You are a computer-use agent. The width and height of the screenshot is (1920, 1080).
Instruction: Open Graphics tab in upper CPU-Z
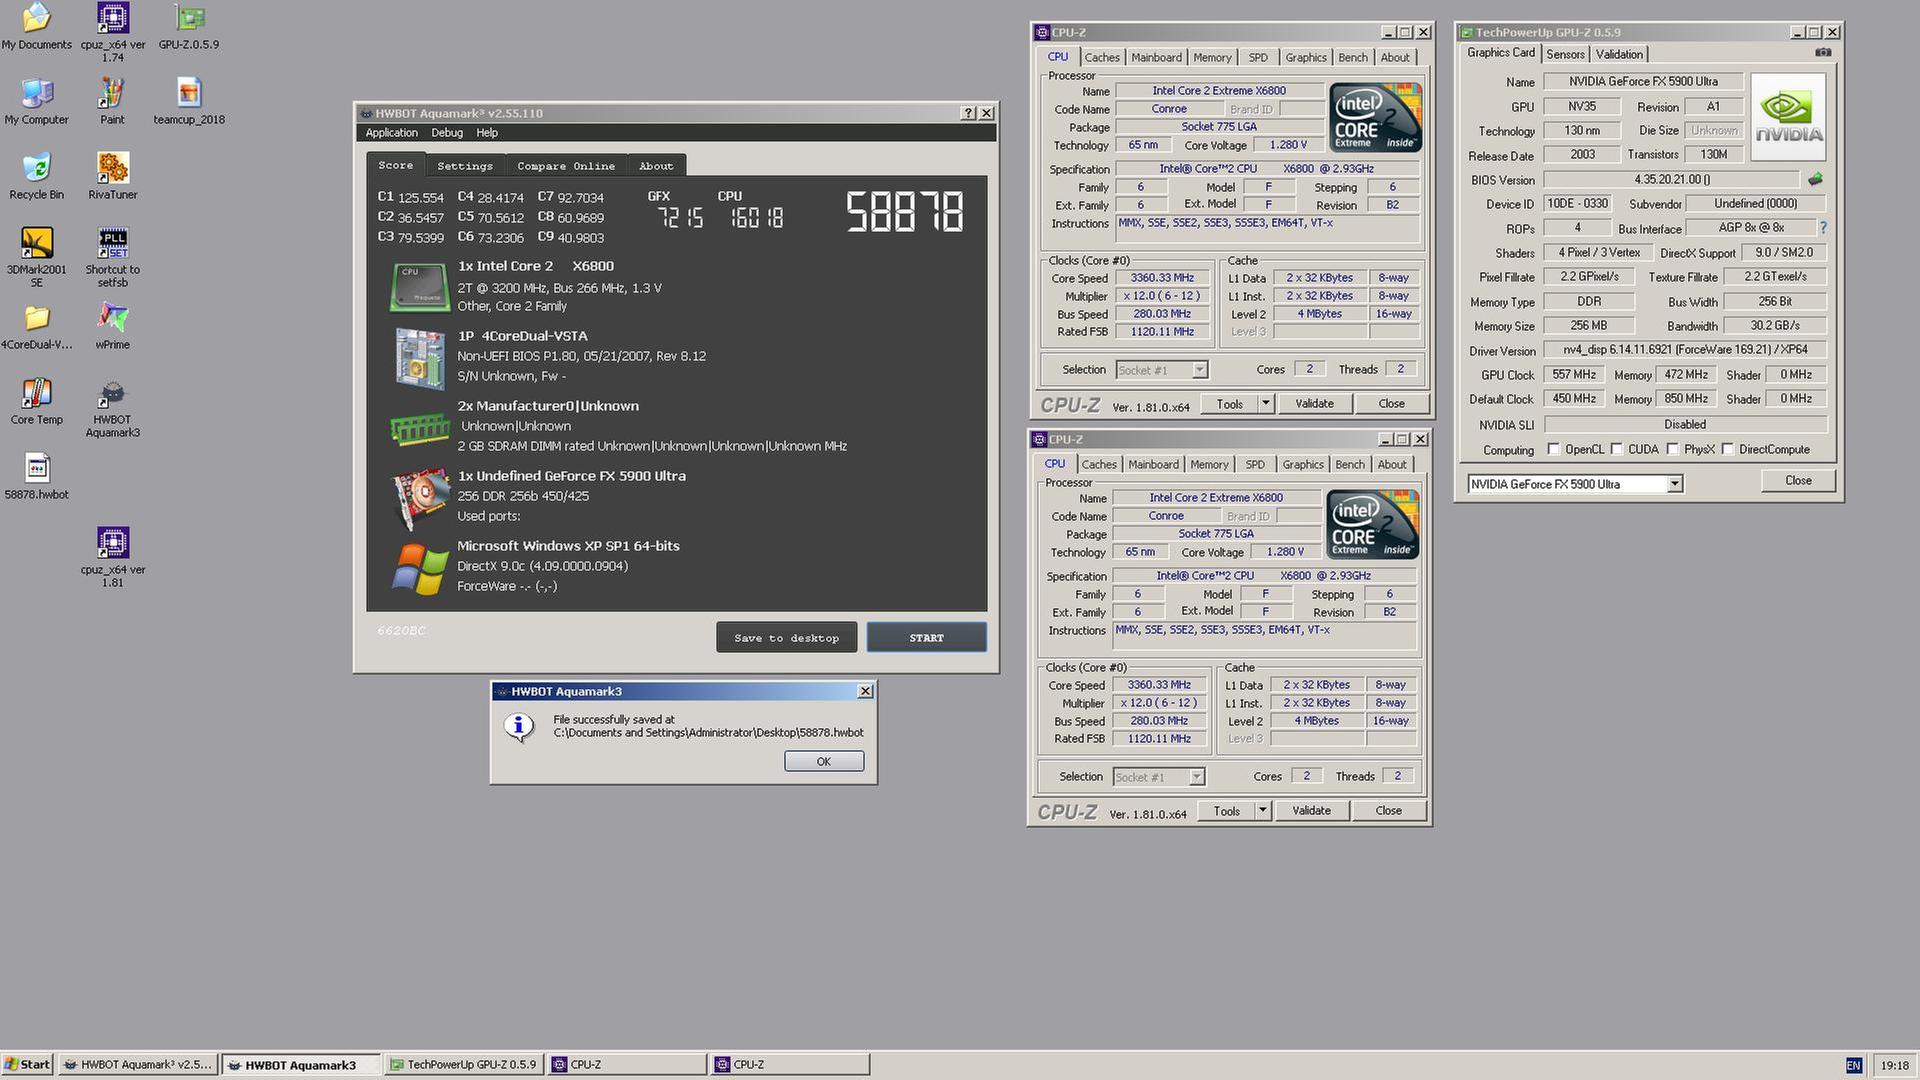pos(1305,57)
